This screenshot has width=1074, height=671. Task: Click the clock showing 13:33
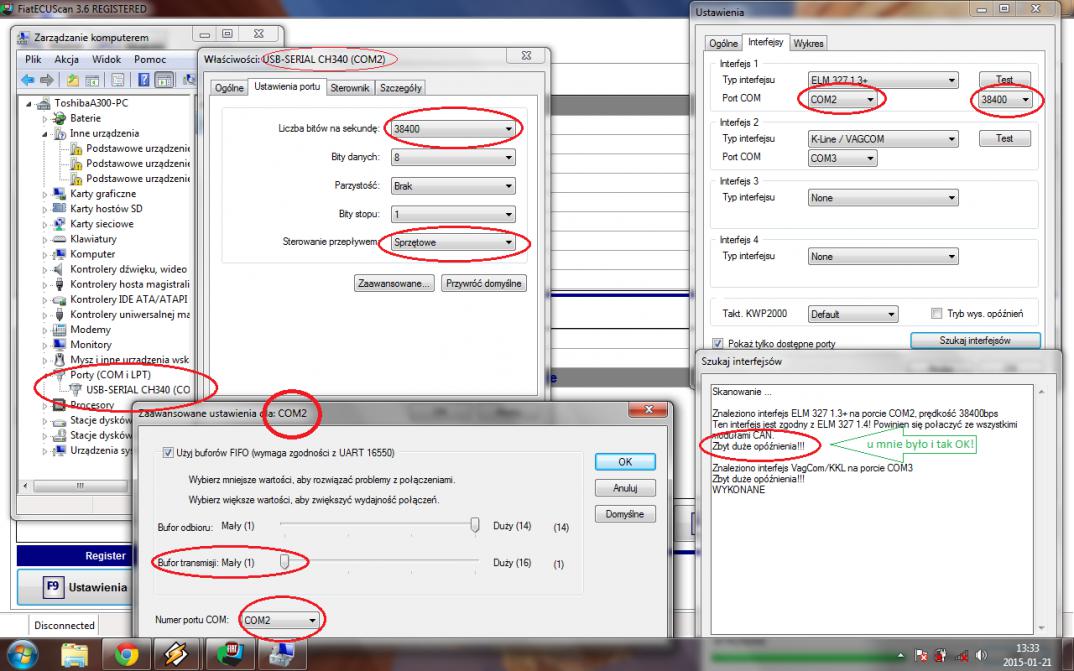[x=1027, y=648]
